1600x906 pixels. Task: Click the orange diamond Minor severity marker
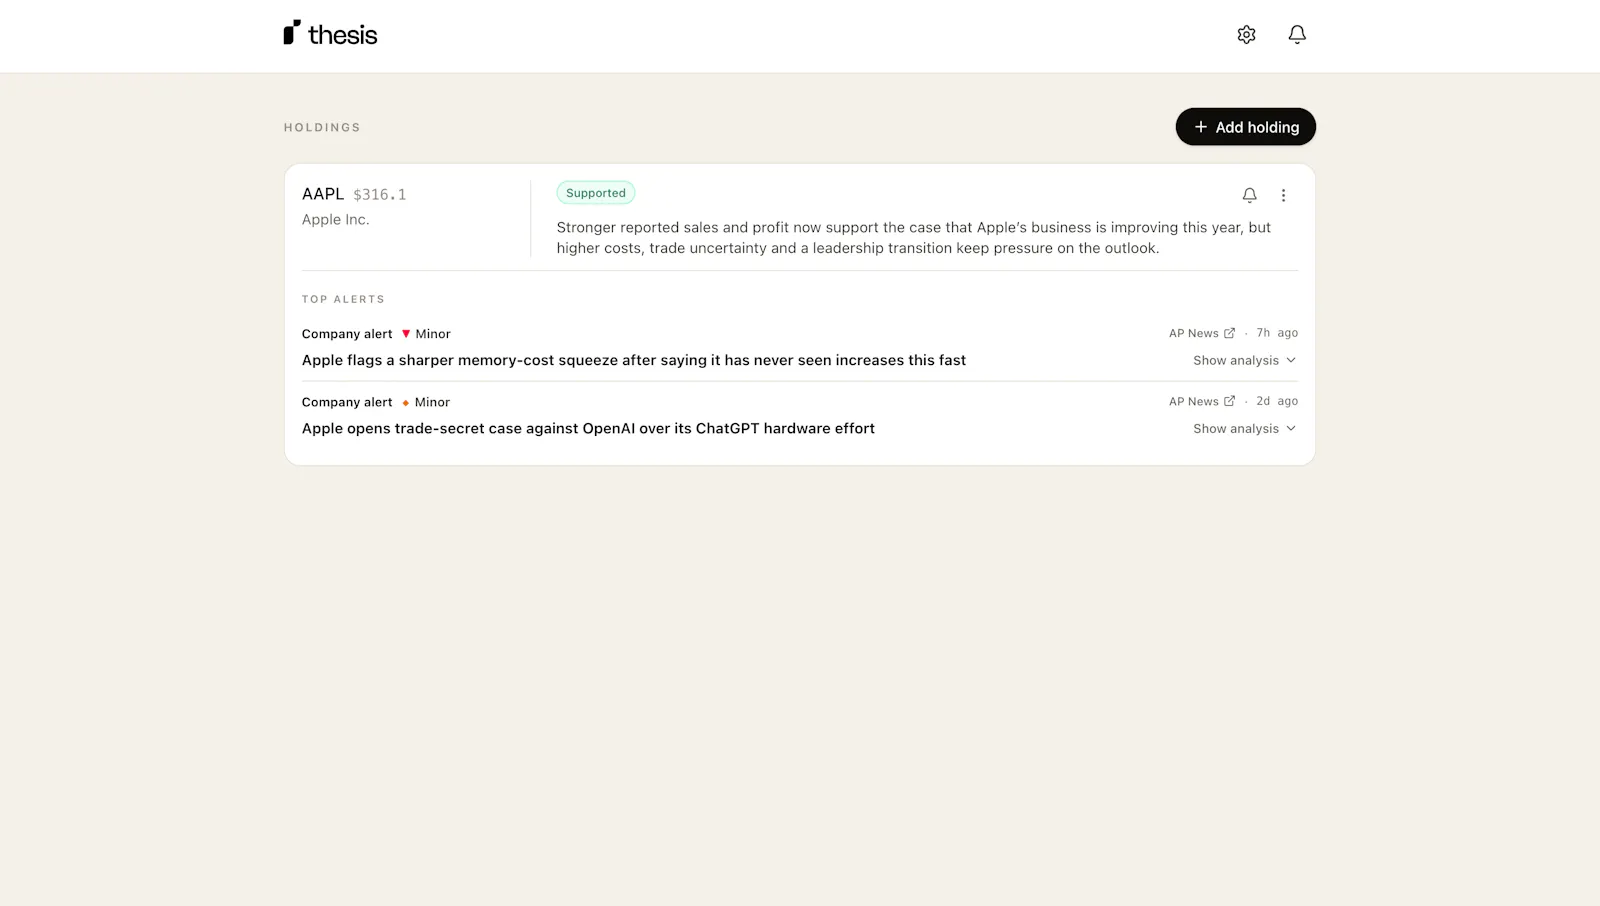click(x=406, y=402)
